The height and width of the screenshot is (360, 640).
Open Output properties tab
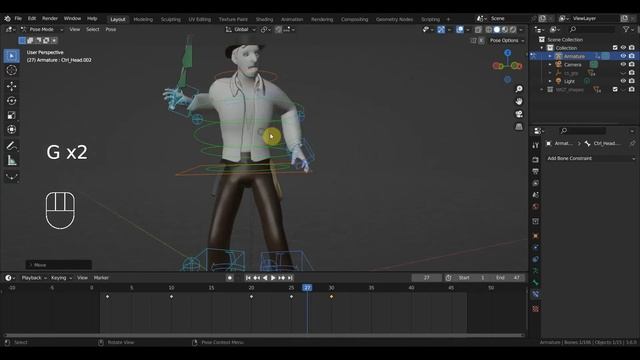[x=536, y=171]
